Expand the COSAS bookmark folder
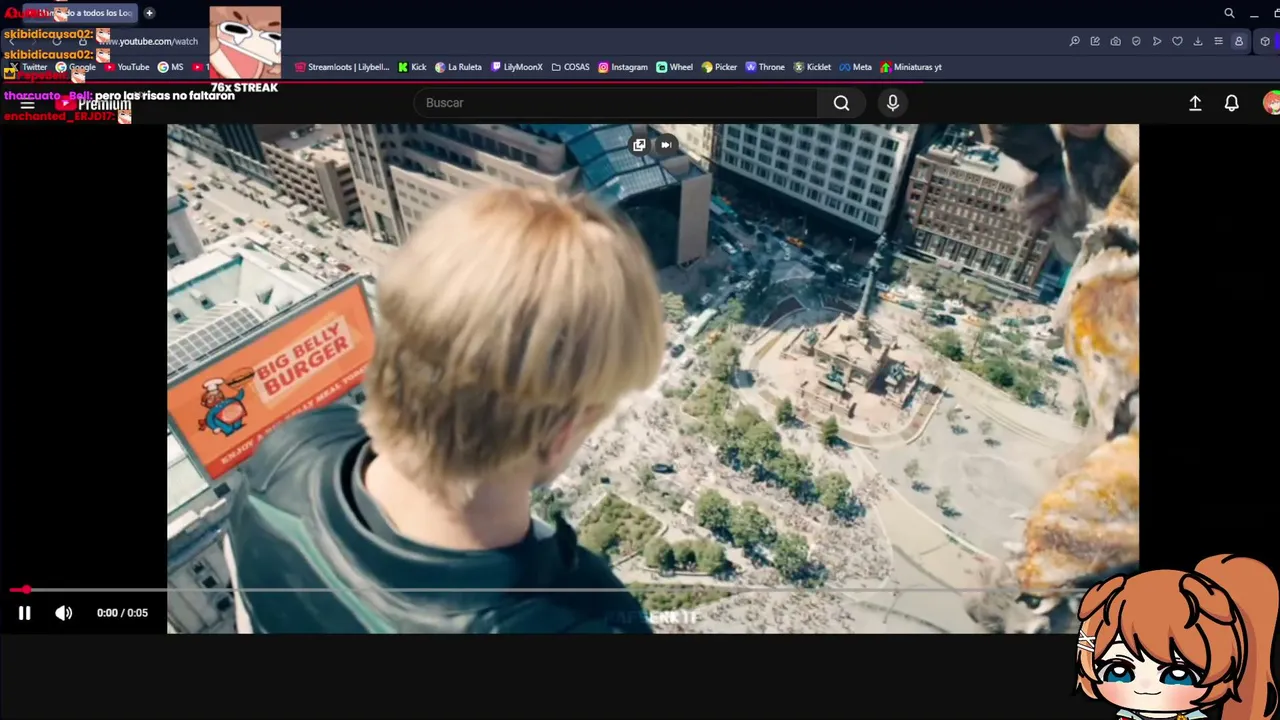This screenshot has height=720, width=1280. [571, 67]
